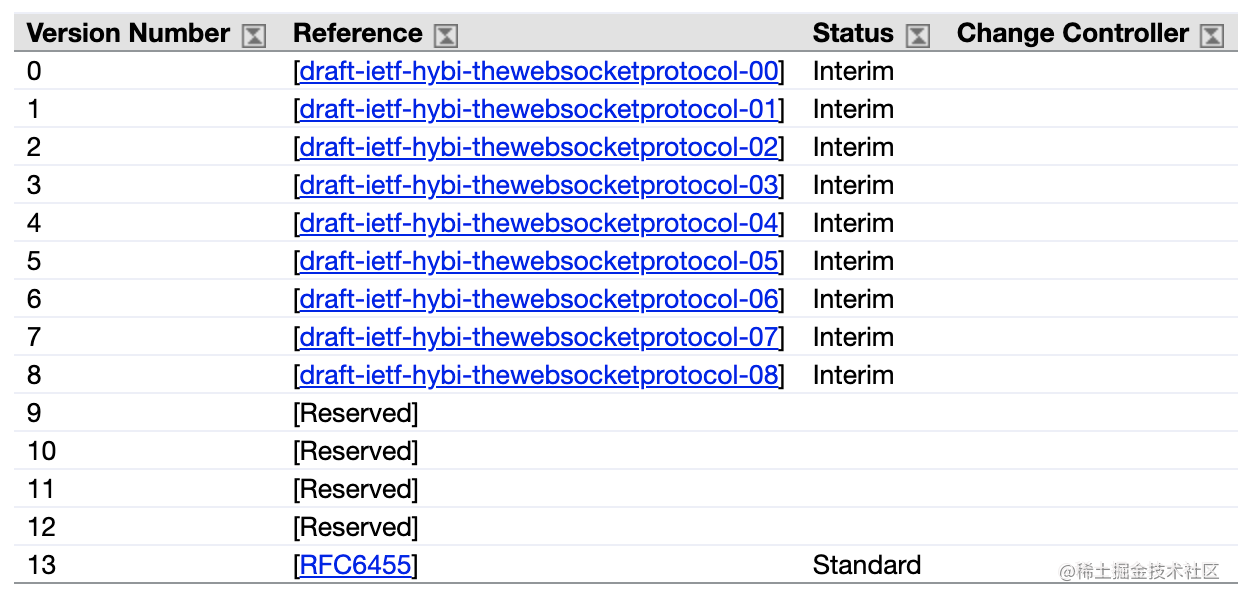
Task: Open the RFC6455 reference link
Action: click(x=355, y=565)
